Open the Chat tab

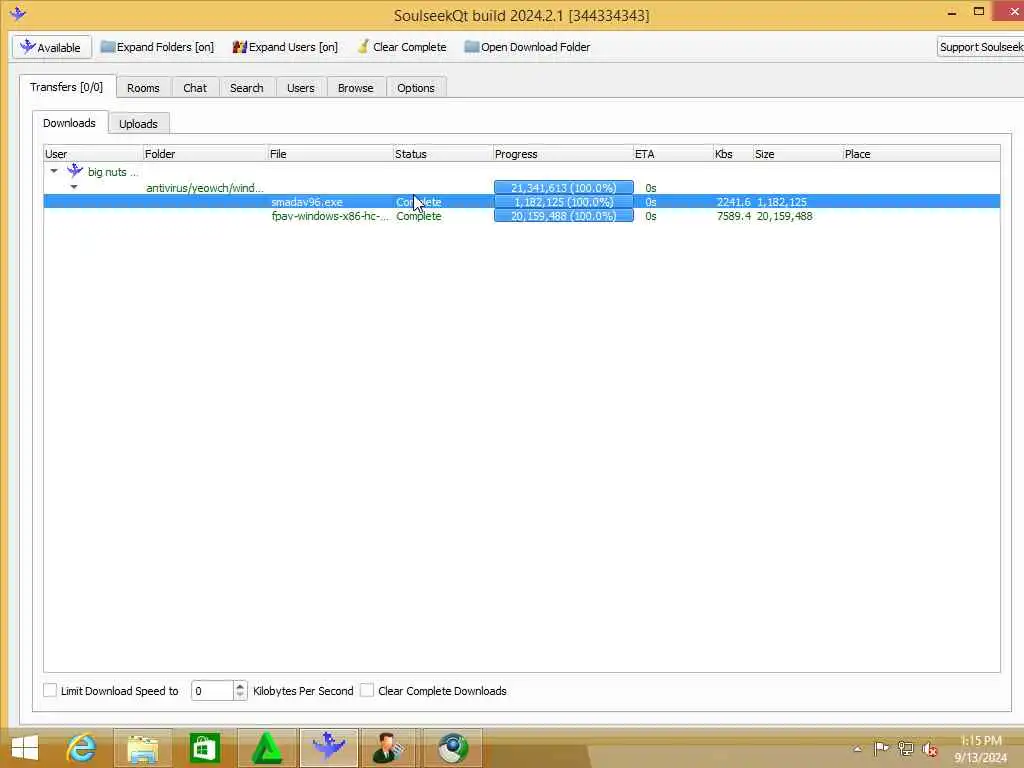pos(195,88)
